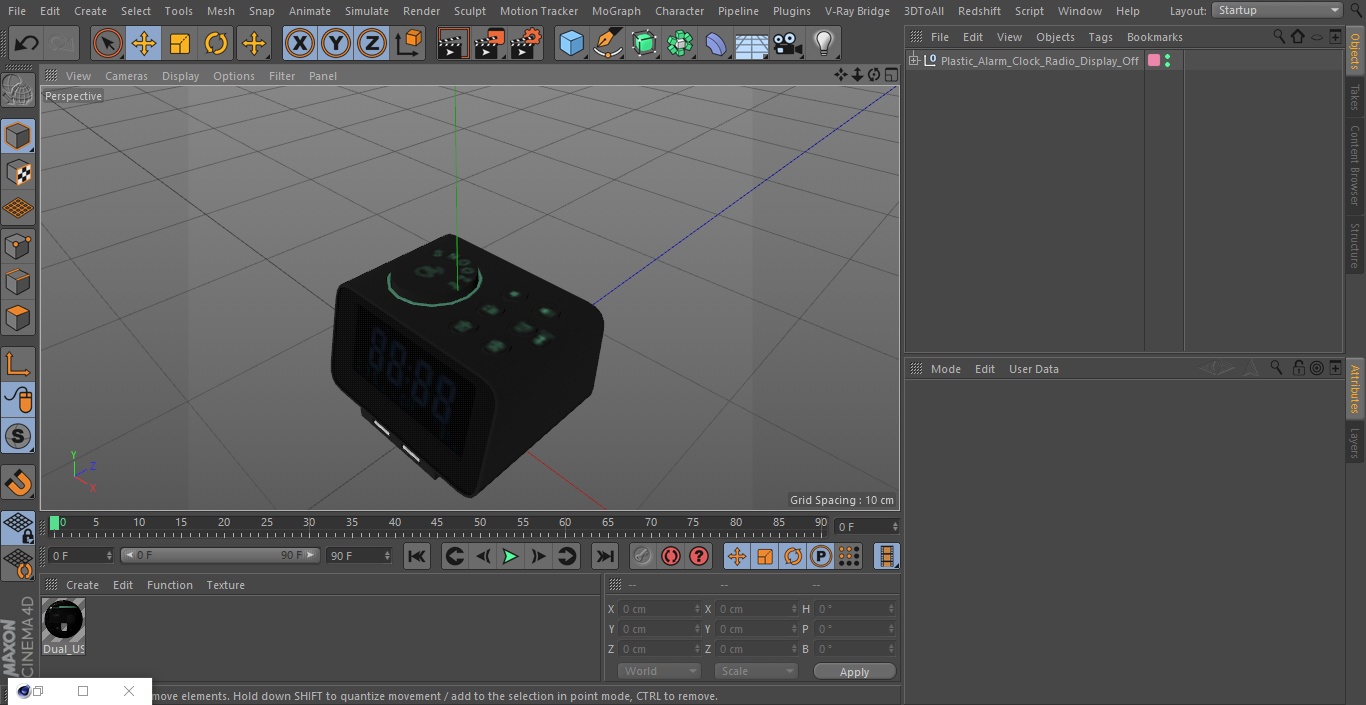Image resolution: width=1366 pixels, height=705 pixels.
Task: Toggle Z axis lock
Action: coord(372,43)
